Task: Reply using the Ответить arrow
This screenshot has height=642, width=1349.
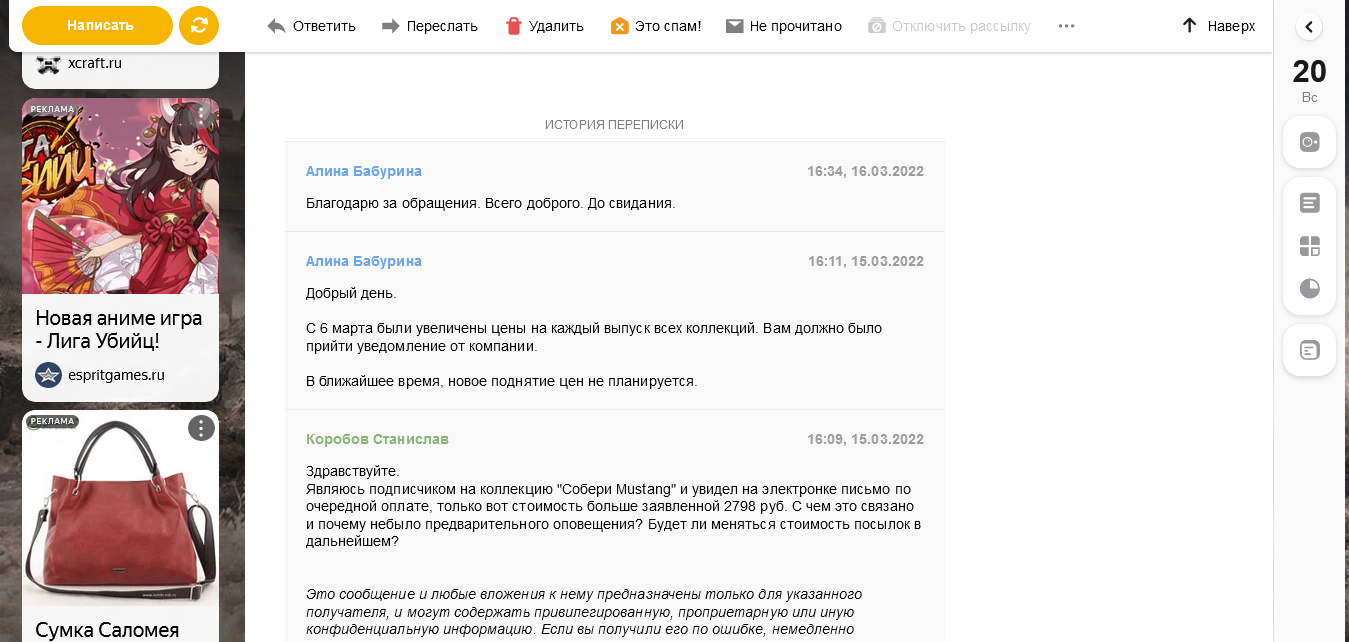Action: pyautogui.click(x=311, y=26)
